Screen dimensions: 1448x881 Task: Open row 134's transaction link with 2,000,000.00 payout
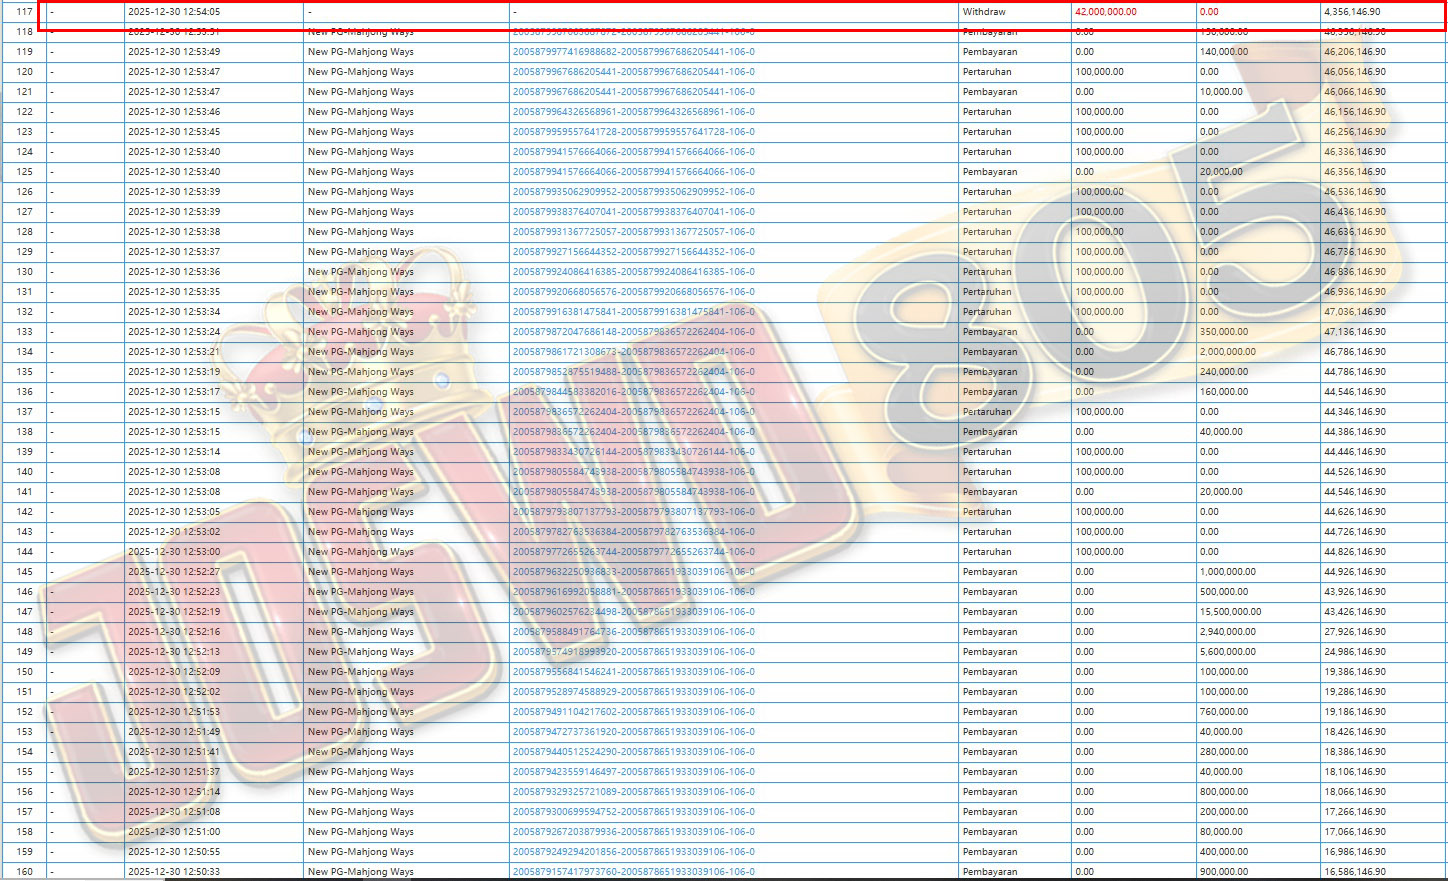pyautogui.click(x=633, y=352)
